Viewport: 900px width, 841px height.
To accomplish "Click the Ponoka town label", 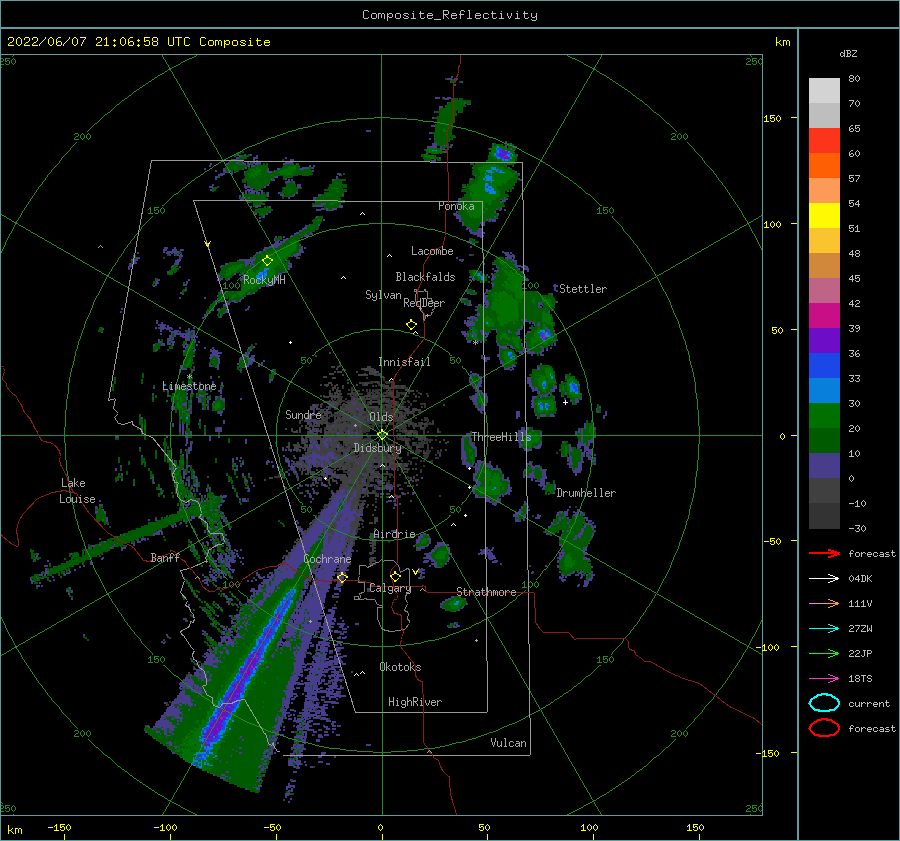I will point(456,206).
